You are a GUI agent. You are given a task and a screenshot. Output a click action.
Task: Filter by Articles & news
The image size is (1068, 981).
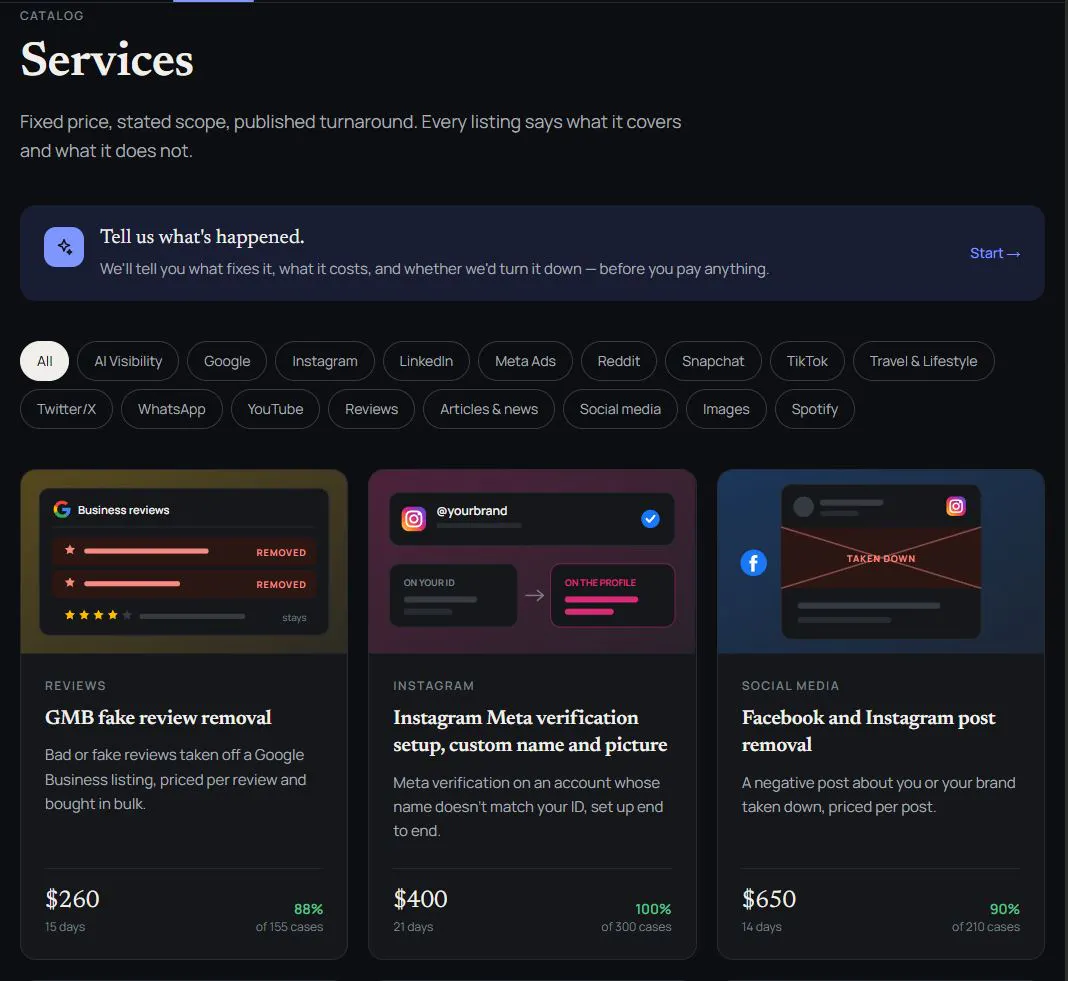[x=489, y=409]
